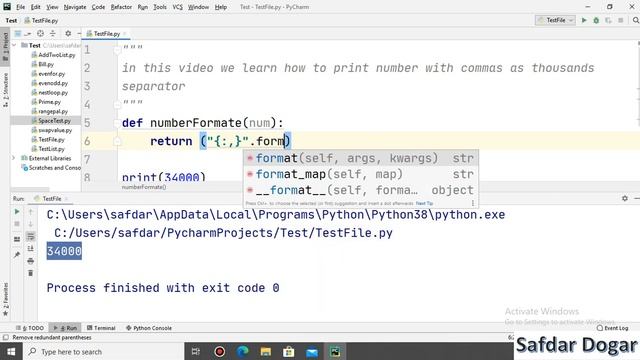Open the TestFile run configuration dropdown
The image size is (640, 360).
pyautogui.click(x=555, y=20)
